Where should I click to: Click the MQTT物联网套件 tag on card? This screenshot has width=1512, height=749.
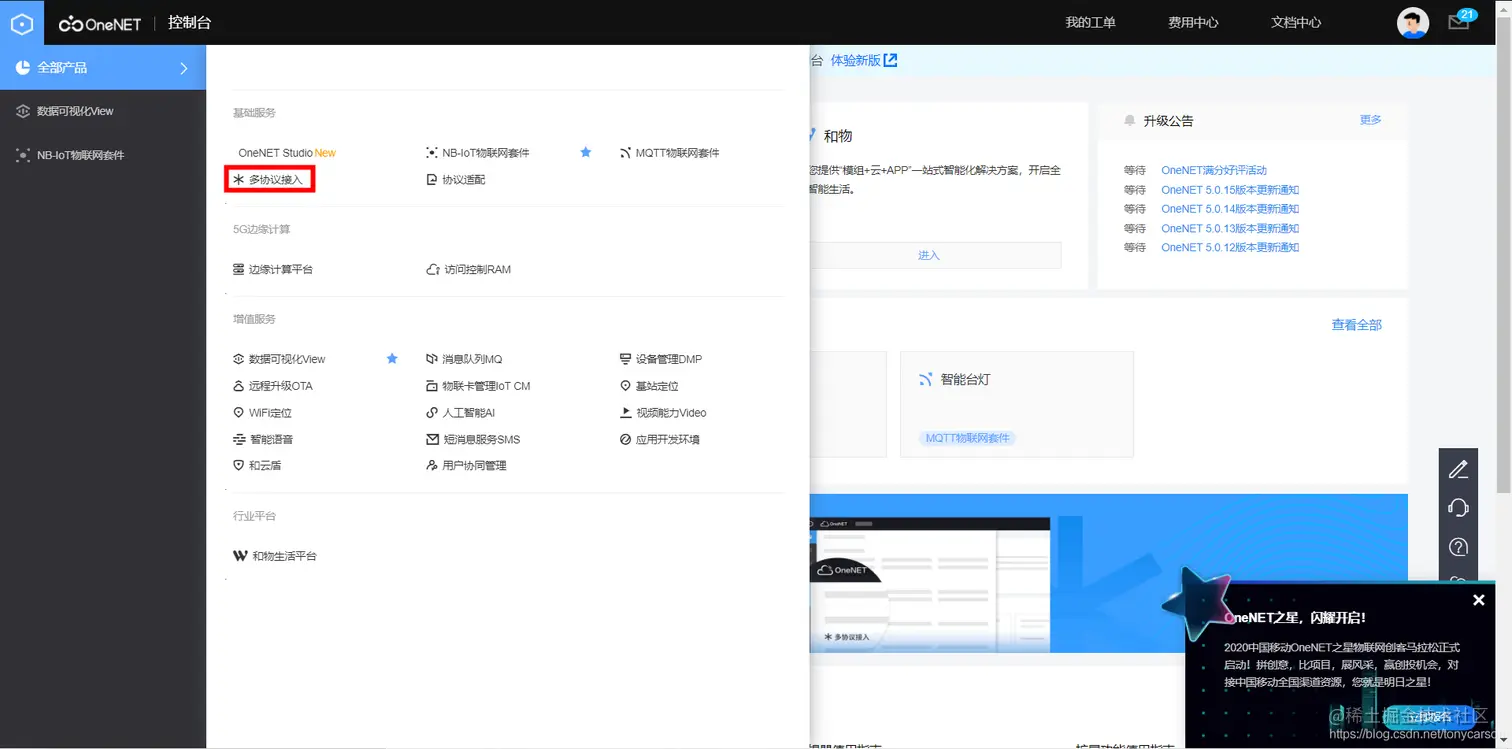pos(968,438)
